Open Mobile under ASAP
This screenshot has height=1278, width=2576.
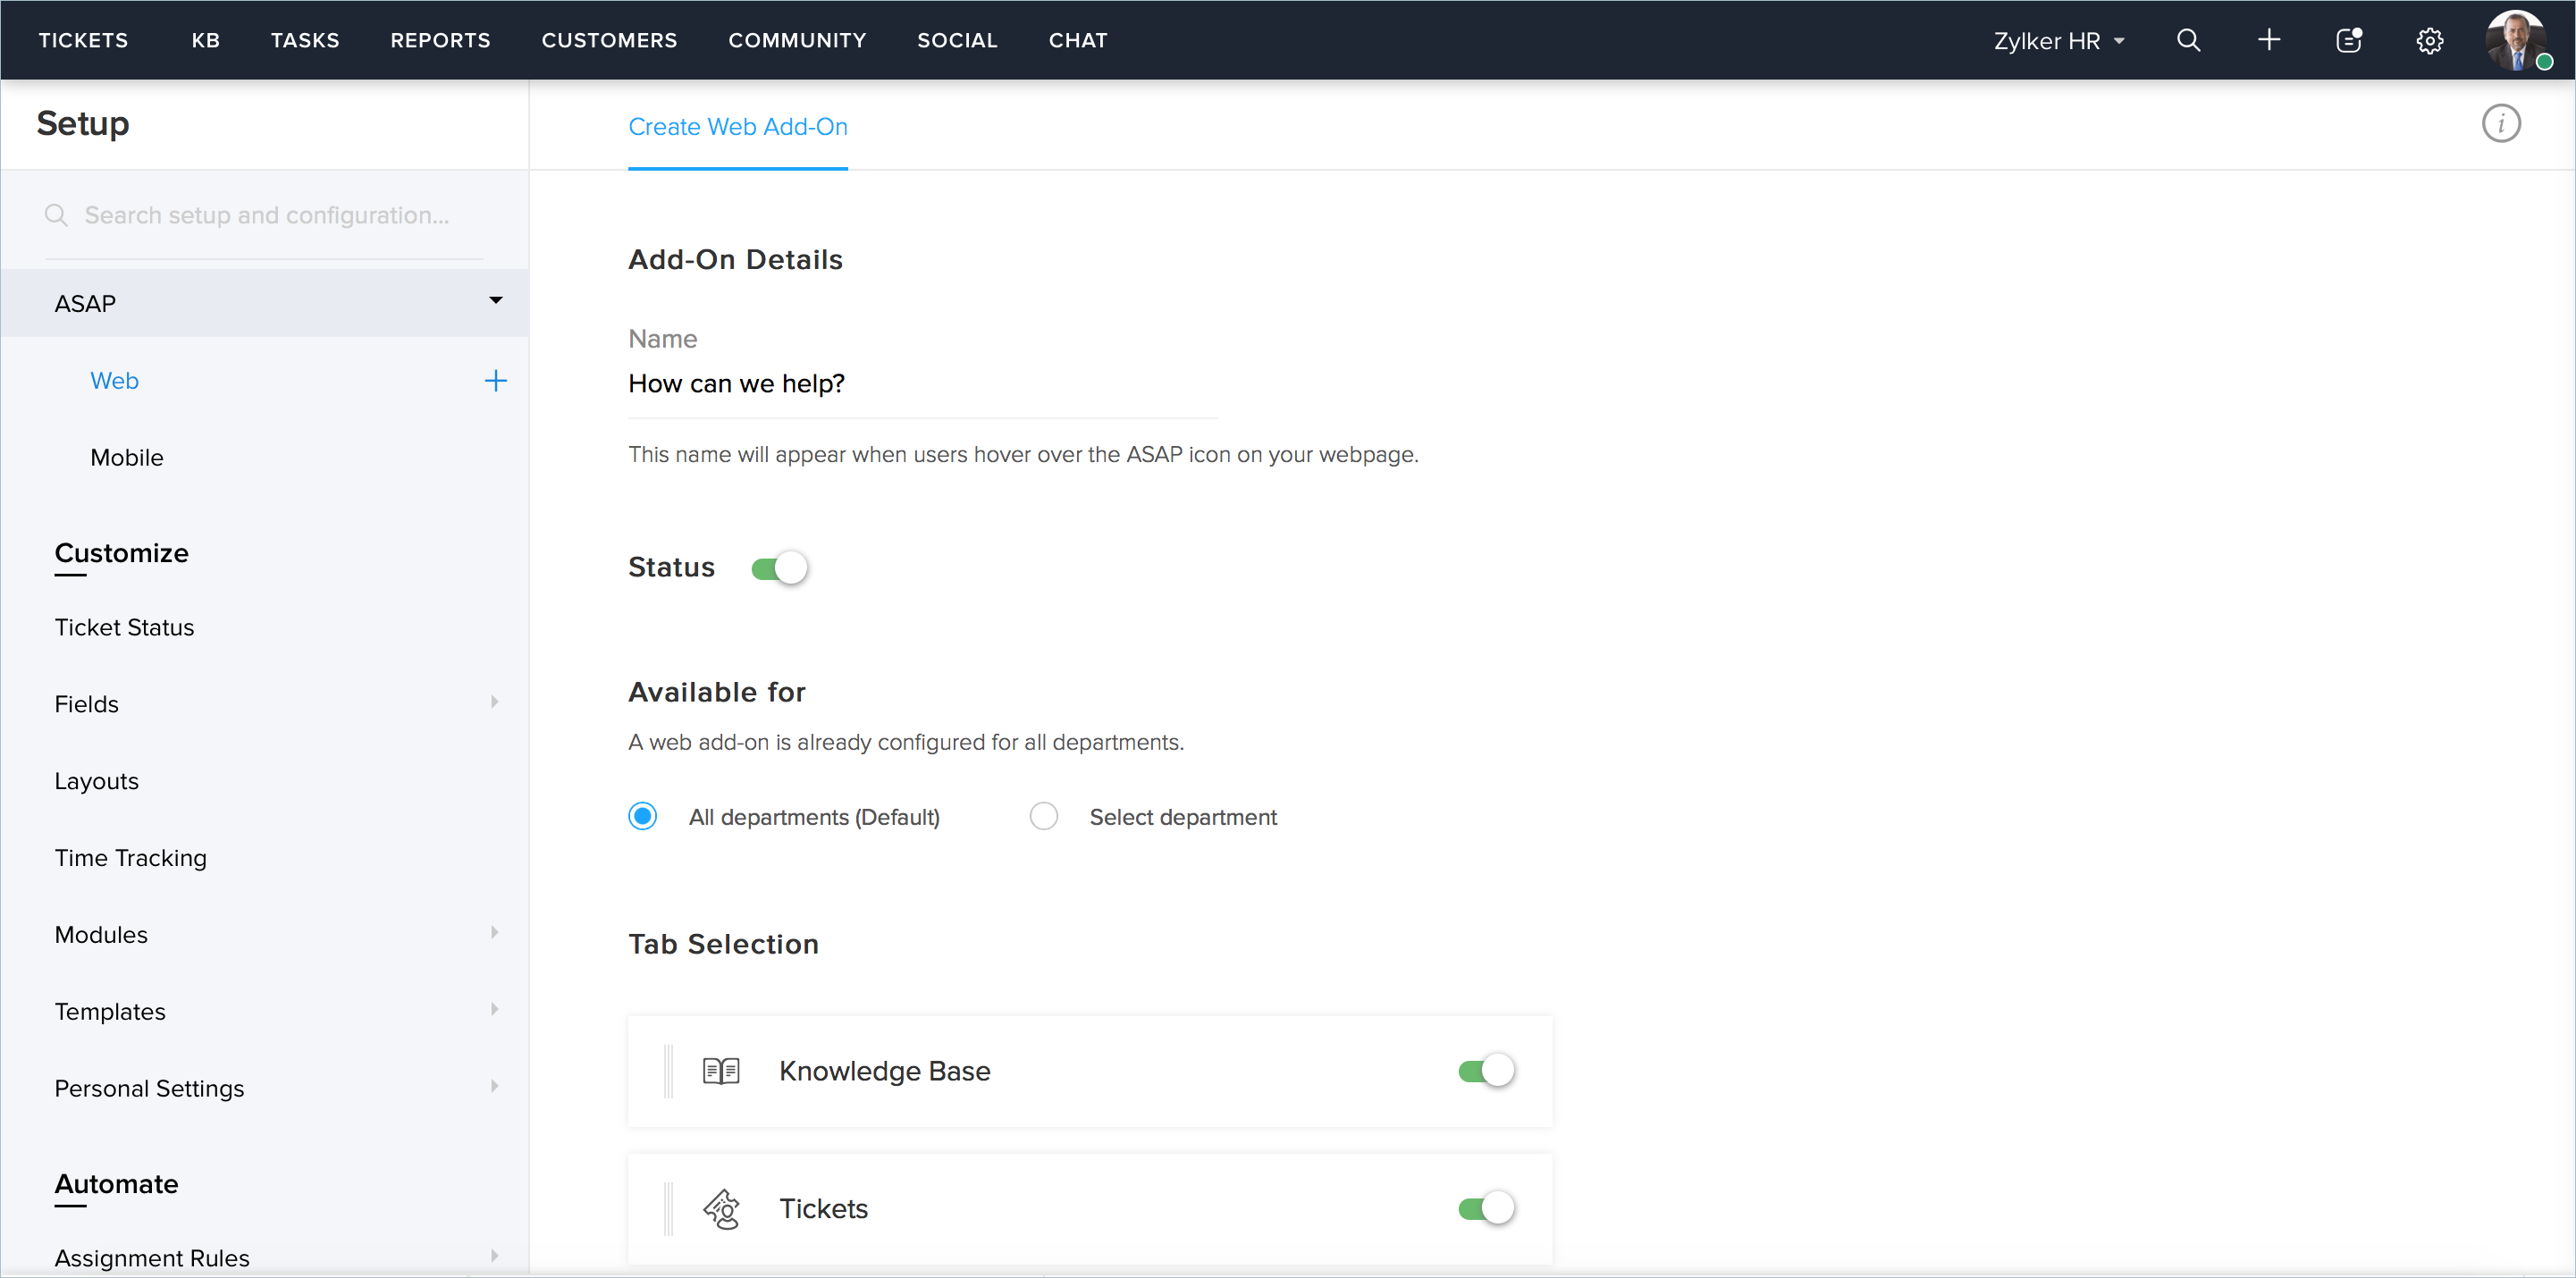click(x=127, y=457)
